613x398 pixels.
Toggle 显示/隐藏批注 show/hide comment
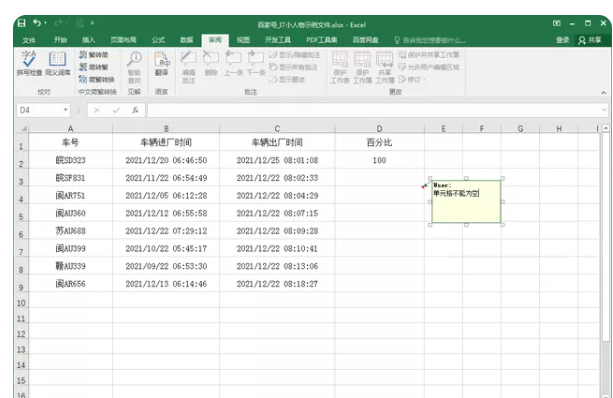pos(294,55)
